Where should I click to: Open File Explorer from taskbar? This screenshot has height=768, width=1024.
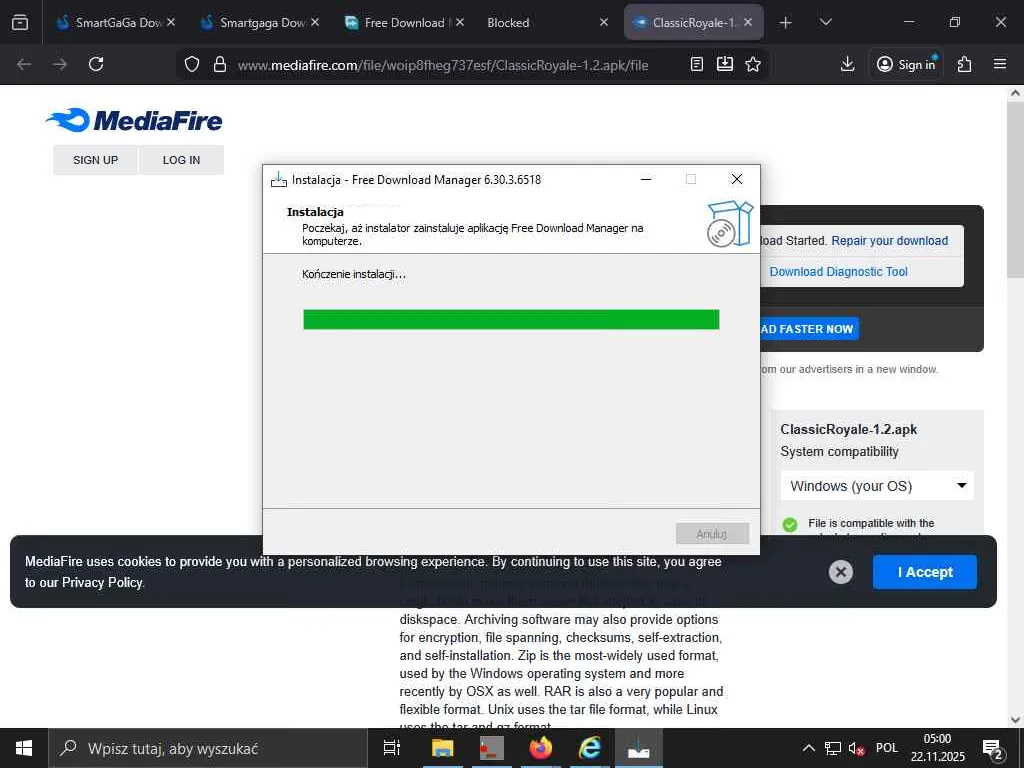pos(443,748)
